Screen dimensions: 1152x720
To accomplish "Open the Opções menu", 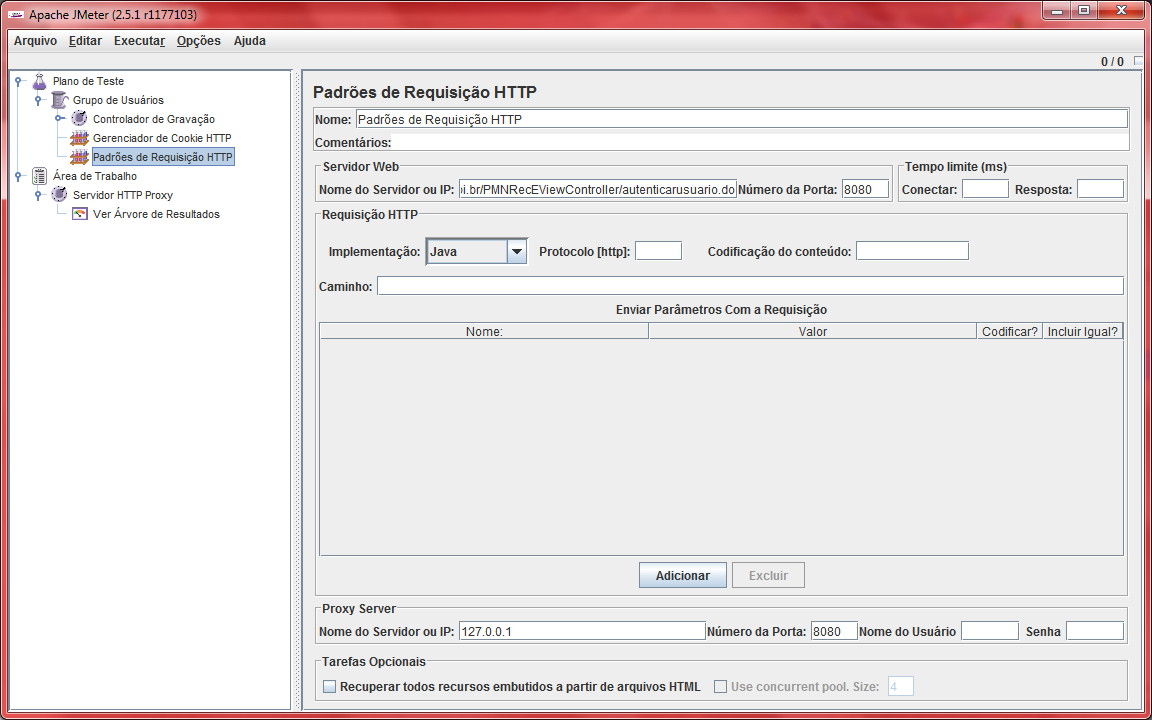I will tap(198, 41).
